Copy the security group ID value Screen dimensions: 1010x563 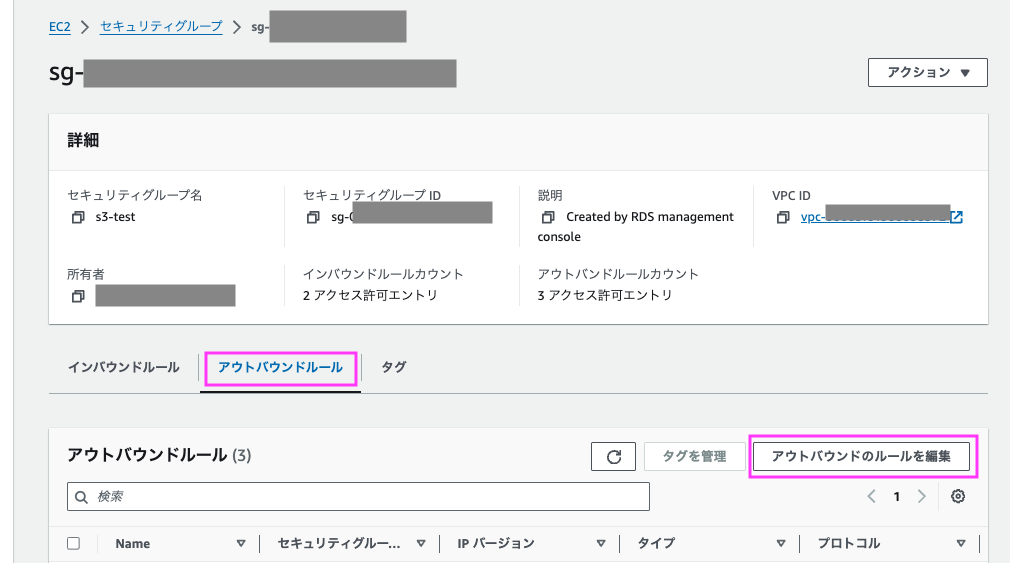(313, 217)
